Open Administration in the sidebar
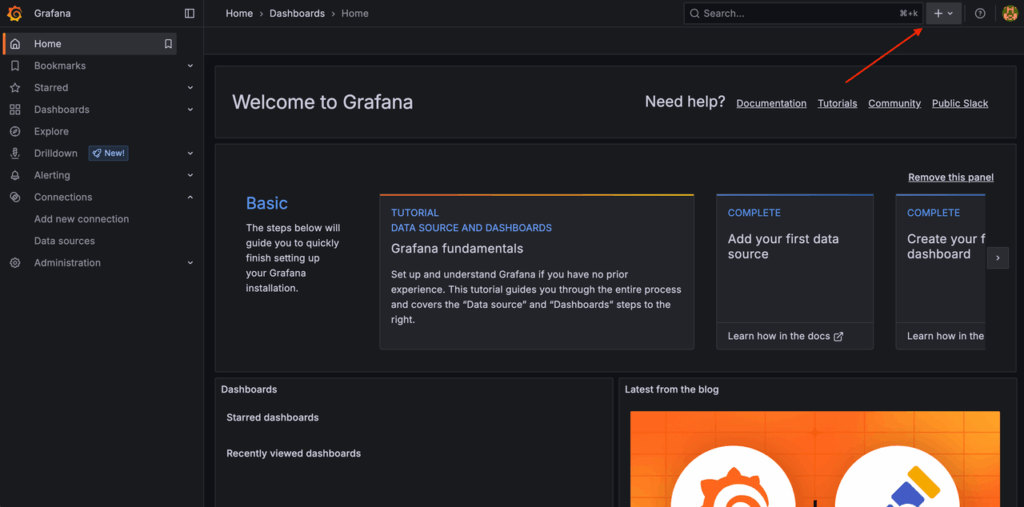Viewport: 1024px width, 507px height. [67, 263]
